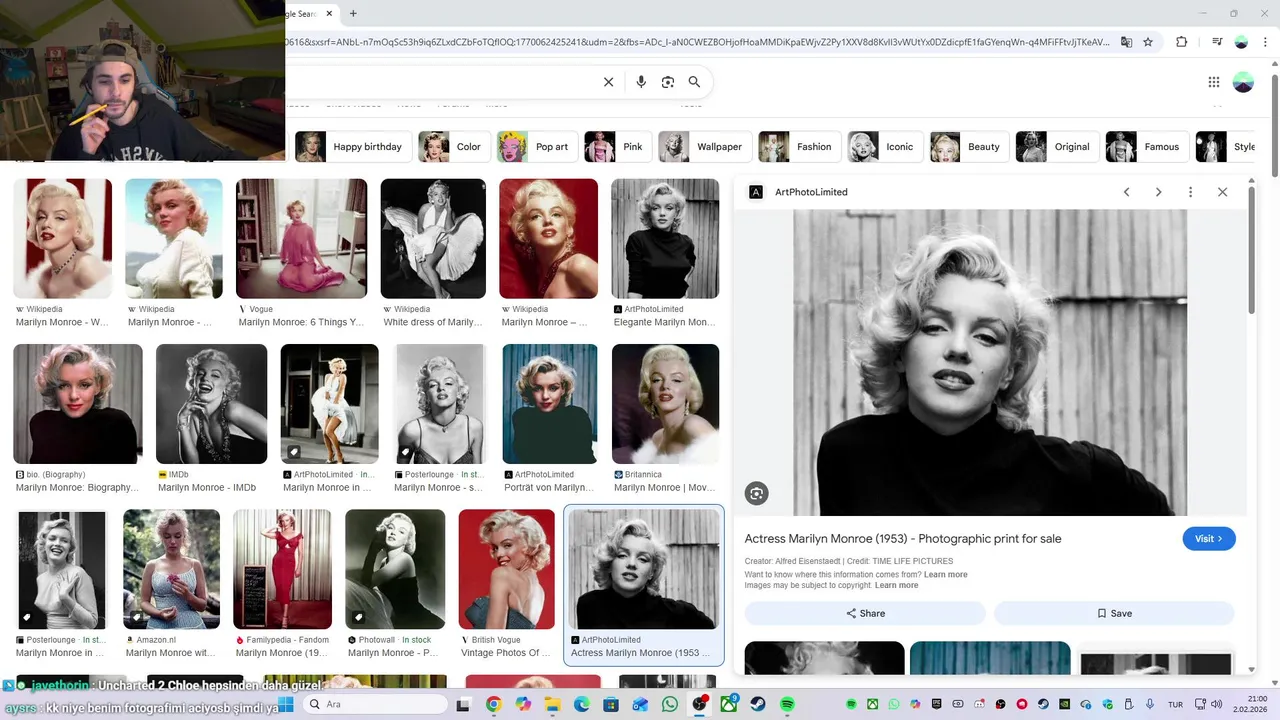Filter images by Famous chip

1147,147
